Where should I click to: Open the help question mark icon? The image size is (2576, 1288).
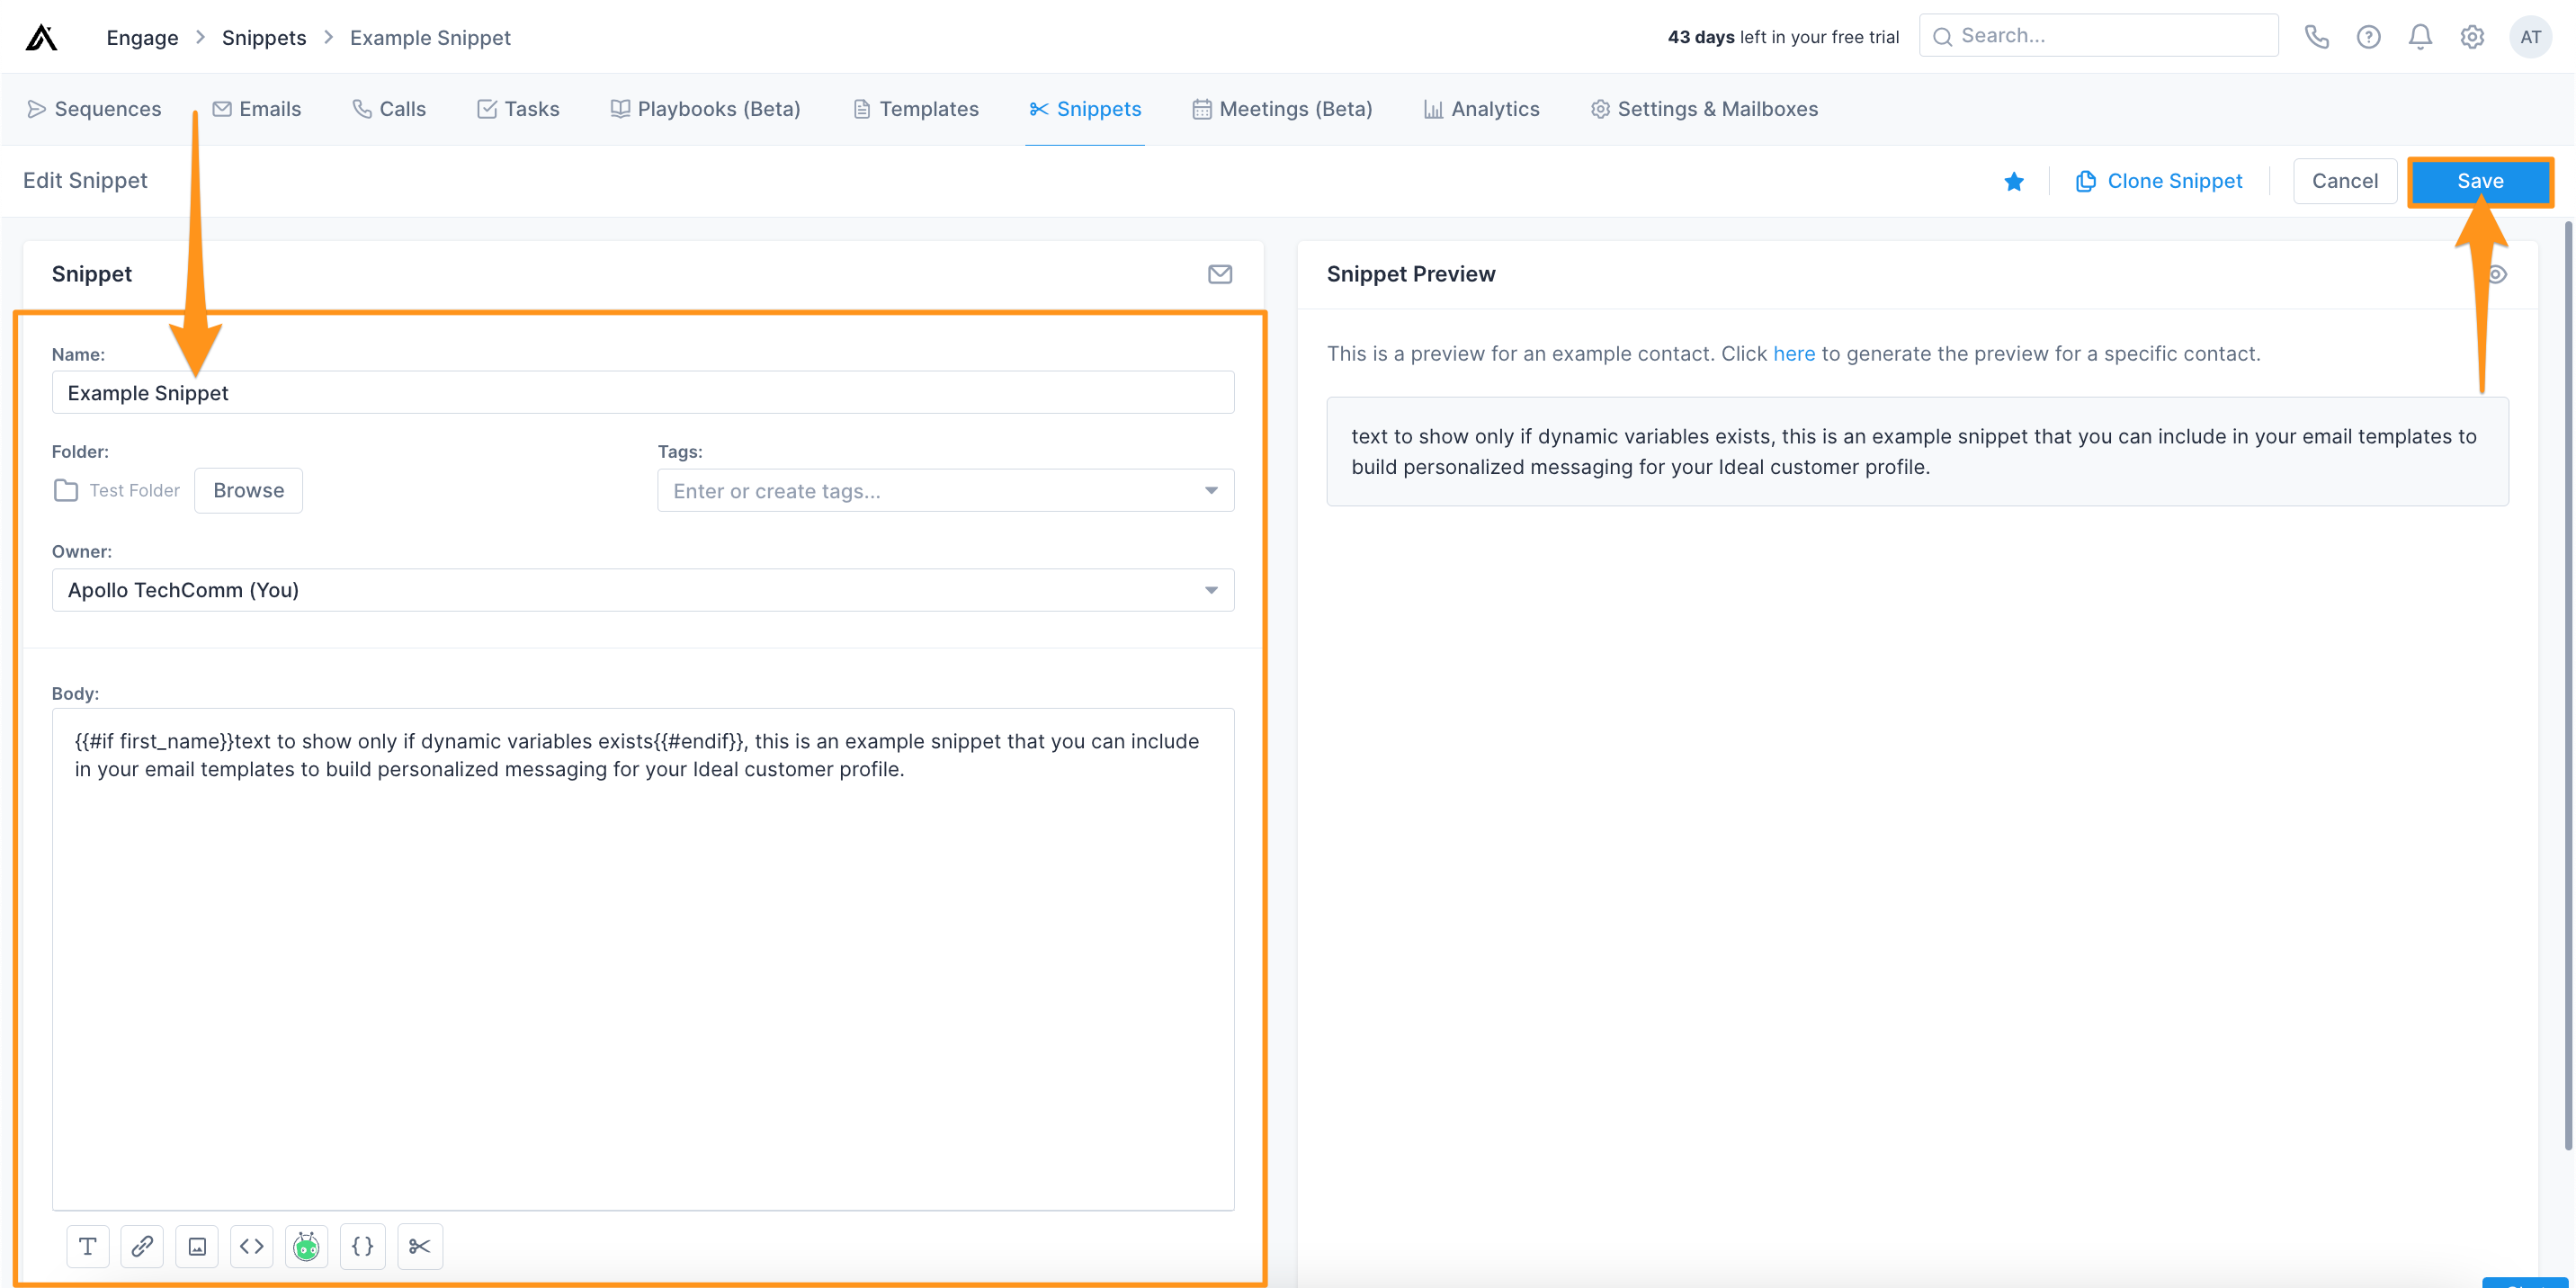pyautogui.click(x=2368, y=37)
